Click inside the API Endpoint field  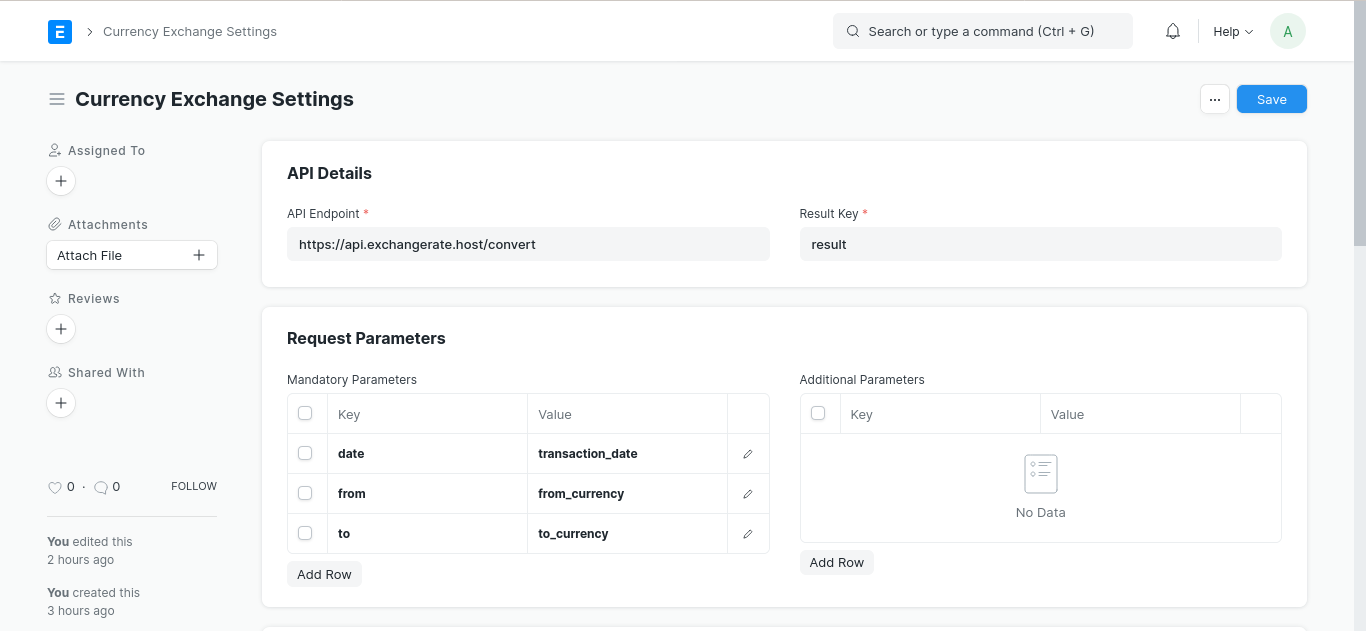[x=528, y=244]
